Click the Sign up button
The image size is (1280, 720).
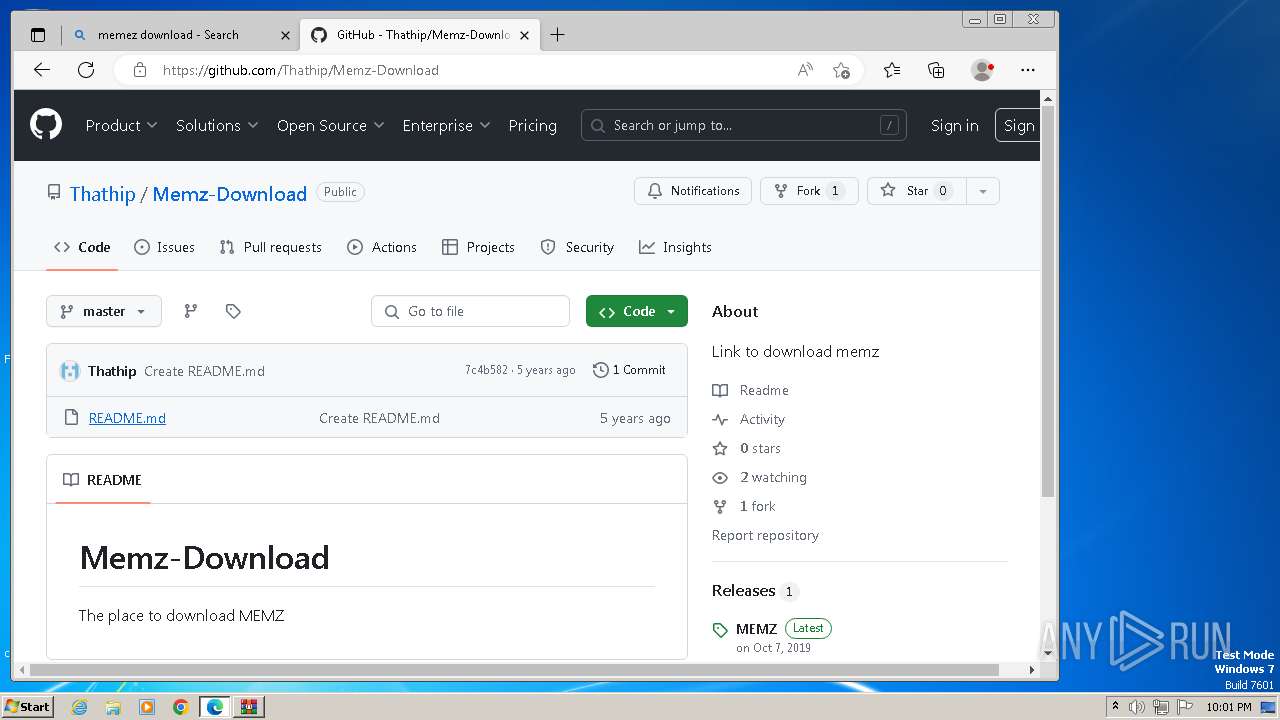[x=1017, y=125]
